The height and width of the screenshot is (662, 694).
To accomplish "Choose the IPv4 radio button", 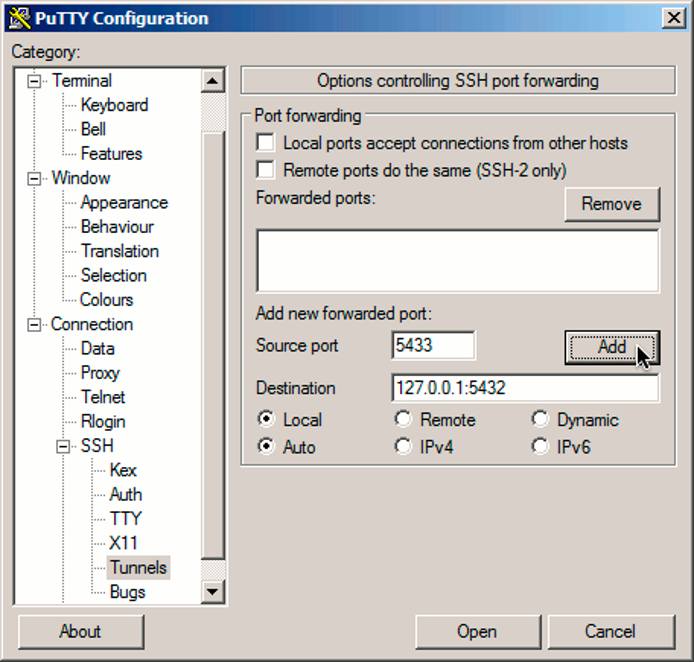I will (403, 446).
